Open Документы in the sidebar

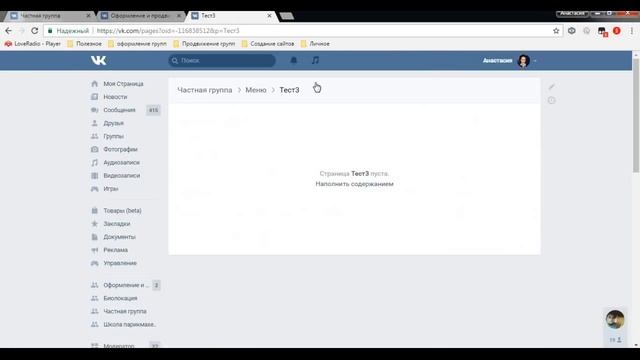[x=119, y=237]
